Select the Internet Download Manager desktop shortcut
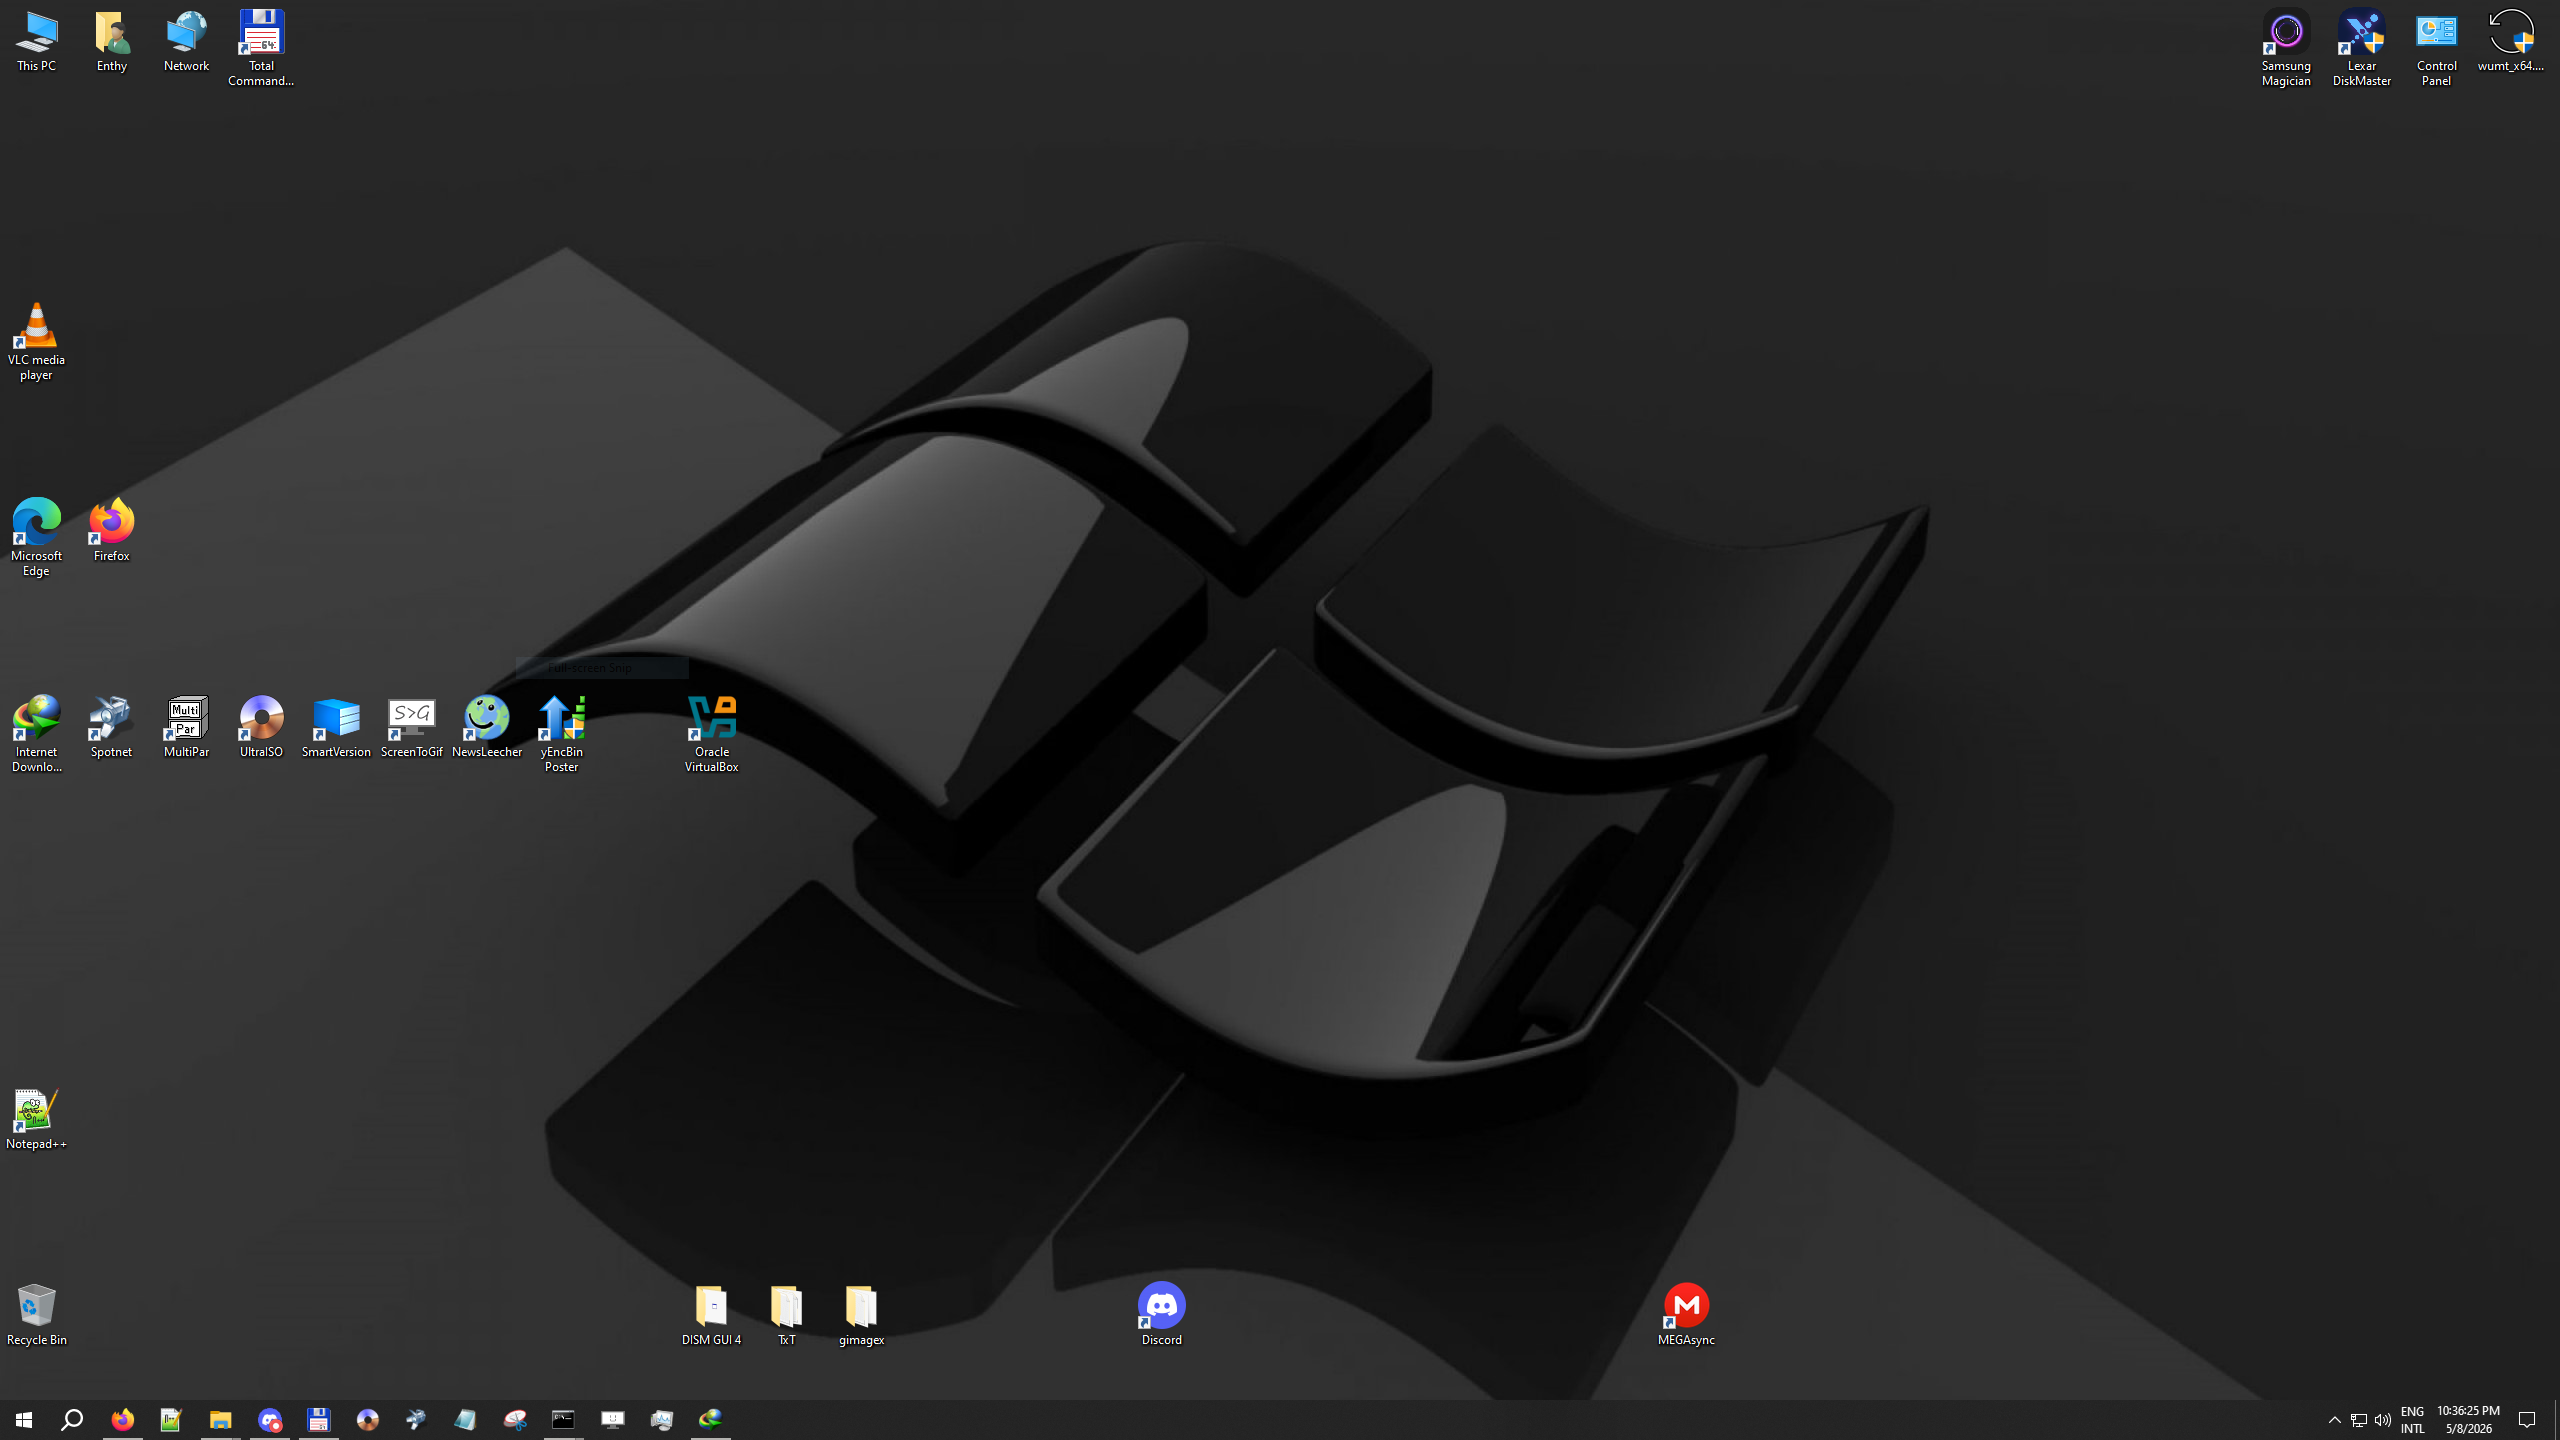The height and width of the screenshot is (1440, 2560). click(x=36, y=734)
